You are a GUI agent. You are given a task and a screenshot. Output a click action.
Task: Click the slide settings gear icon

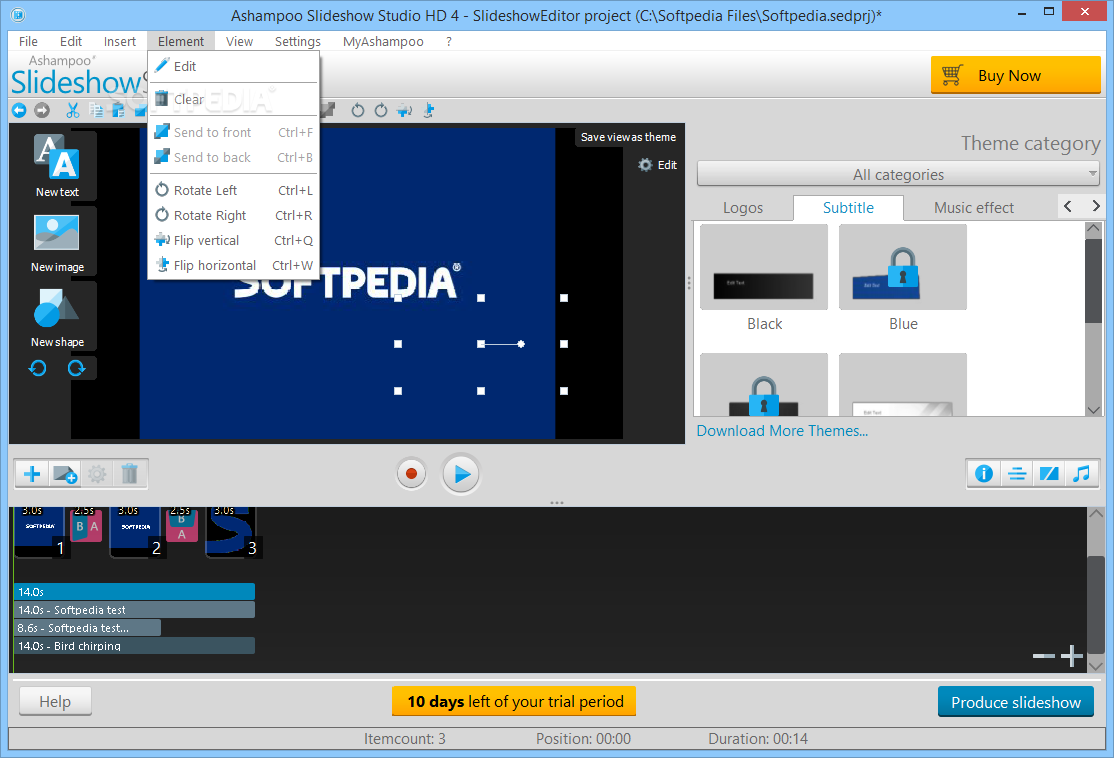pos(97,474)
